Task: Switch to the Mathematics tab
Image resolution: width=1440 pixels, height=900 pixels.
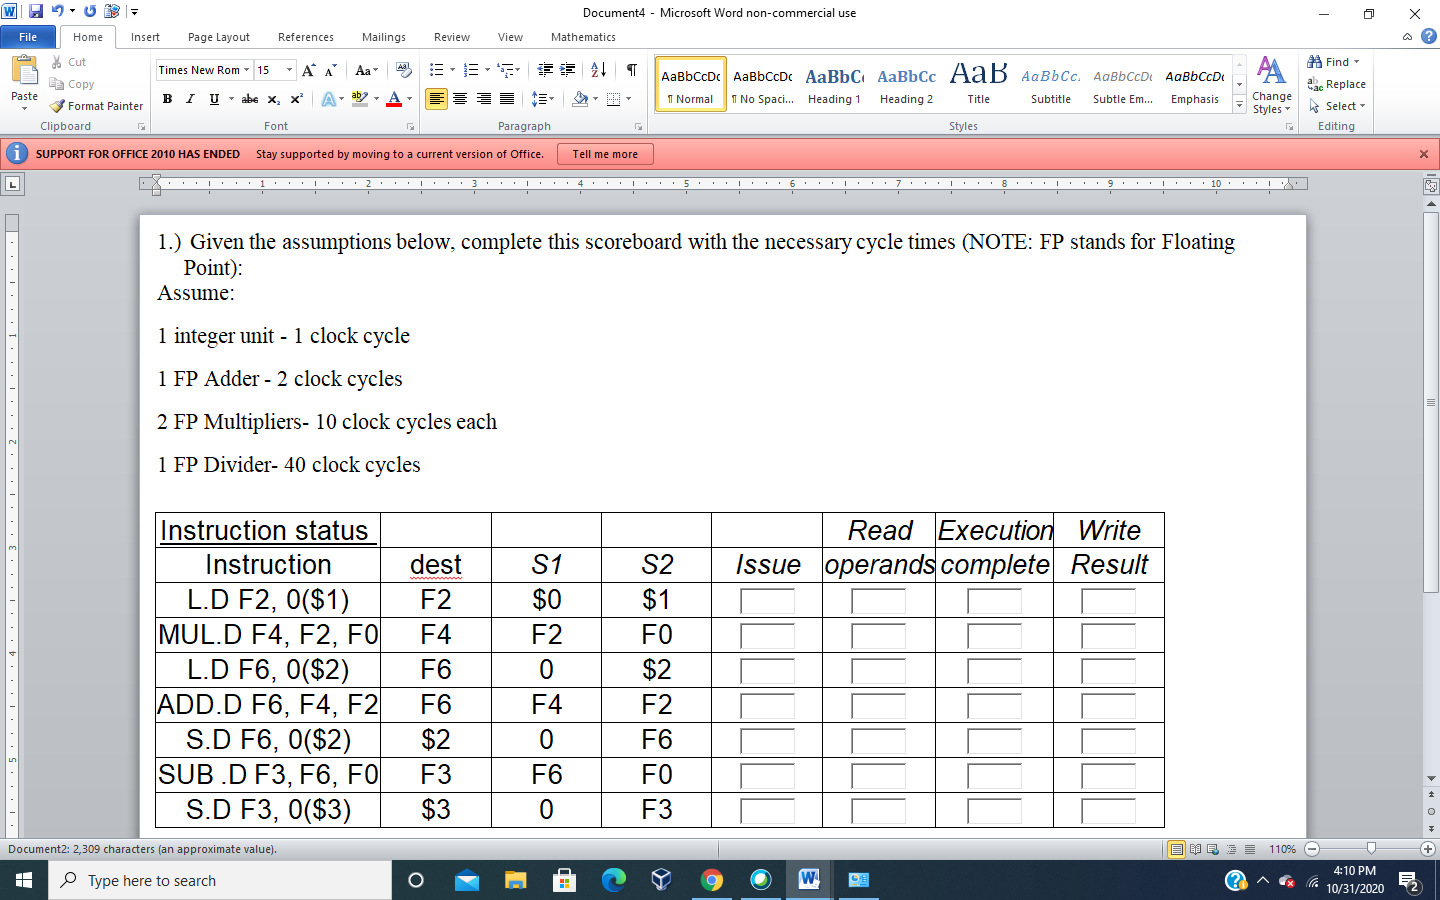Action: coord(583,37)
